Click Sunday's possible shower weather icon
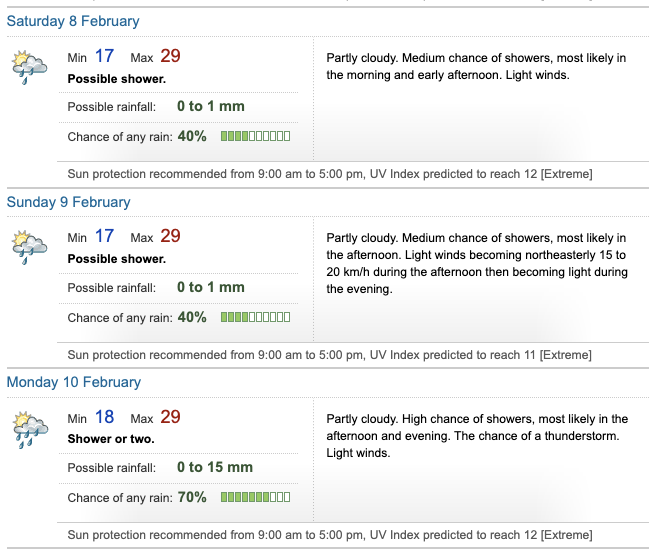 pos(30,247)
